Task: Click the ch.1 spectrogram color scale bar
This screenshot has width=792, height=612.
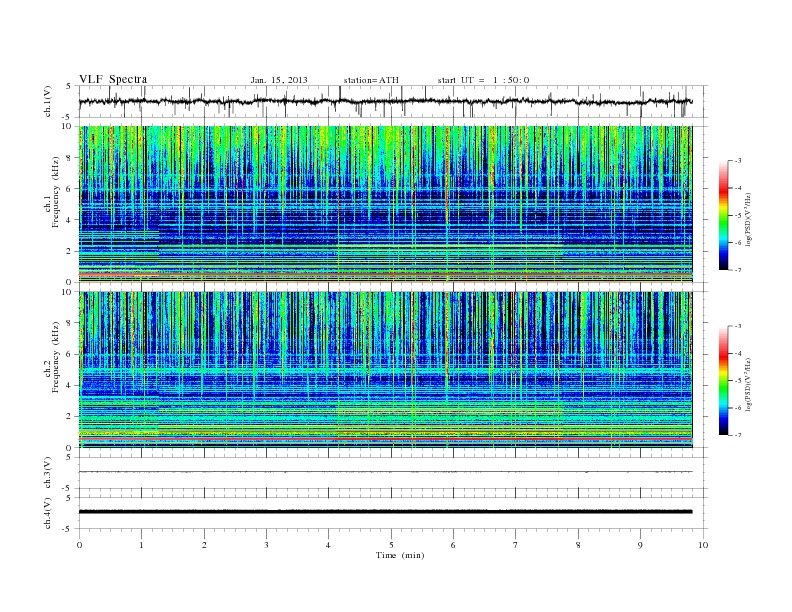Action: (x=723, y=215)
